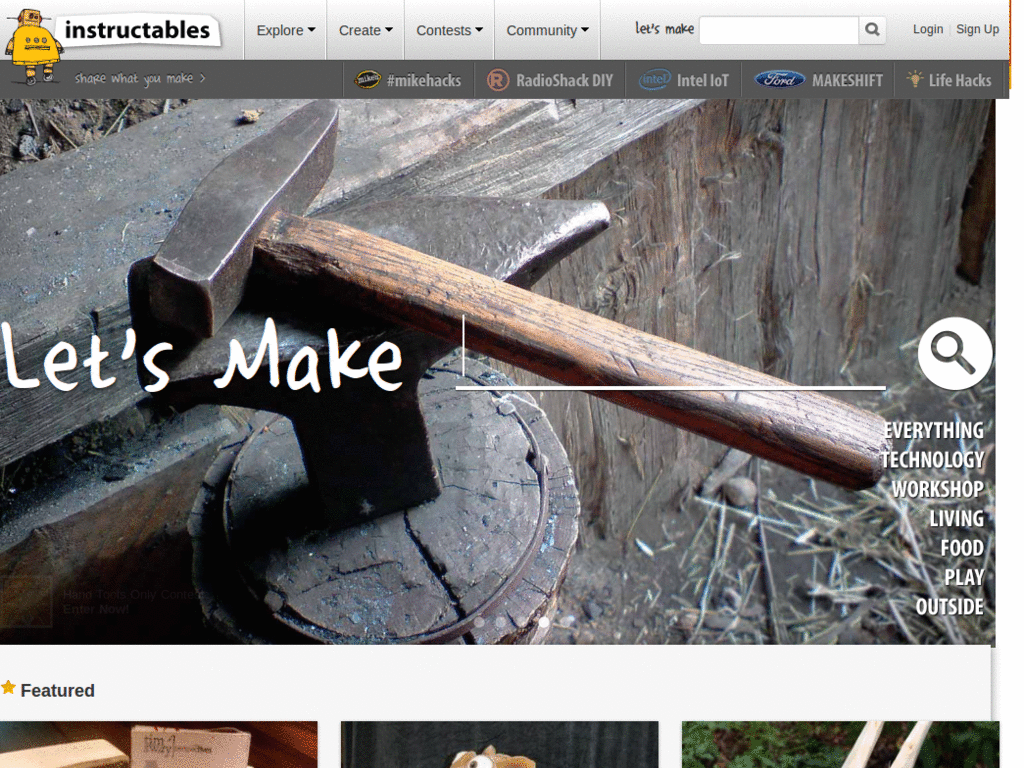Select the OUTSIDE category
The image size is (1024, 768).
pyautogui.click(x=950, y=607)
